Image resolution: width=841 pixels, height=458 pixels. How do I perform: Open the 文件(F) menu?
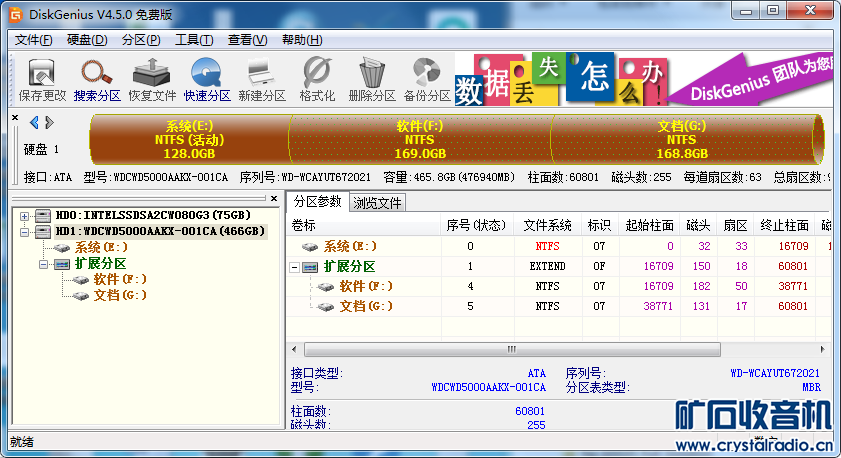(33, 40)
